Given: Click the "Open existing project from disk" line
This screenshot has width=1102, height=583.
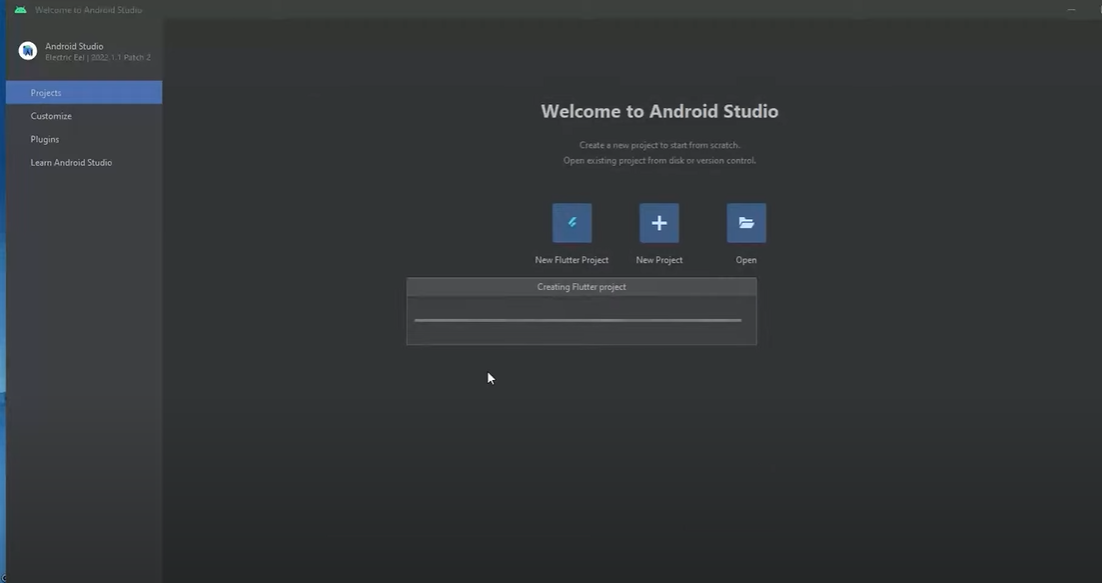Looking at the screenshot, I should [x=659, y=160].
